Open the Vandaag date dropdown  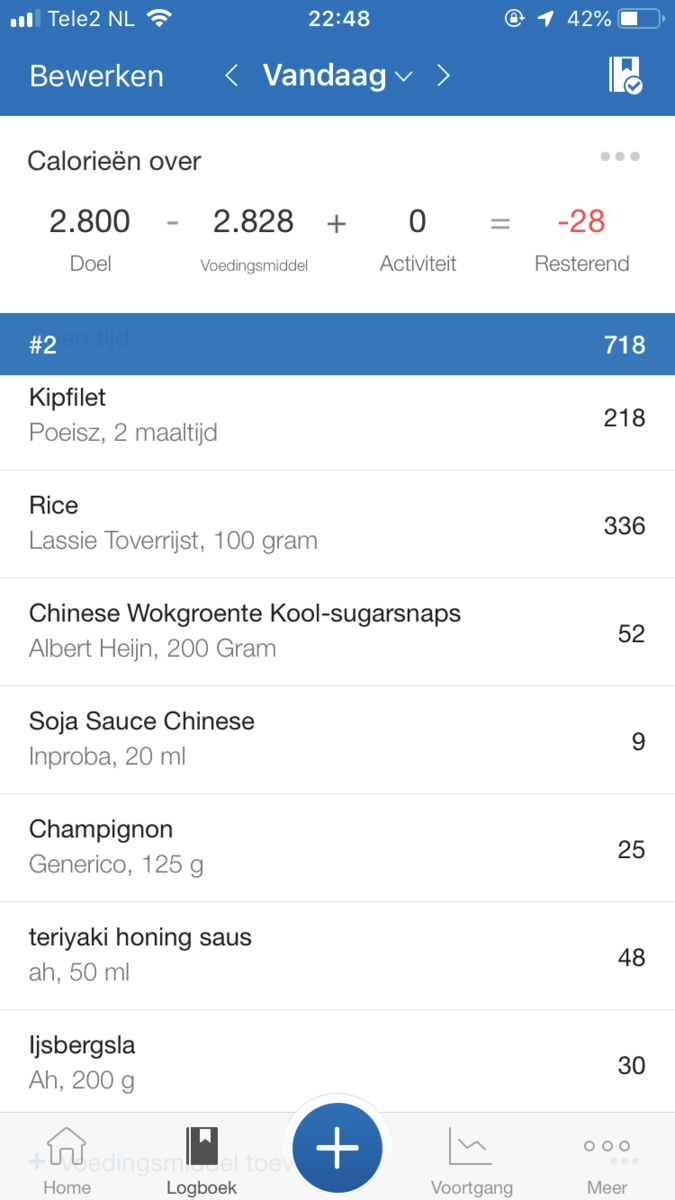(337, 76)
